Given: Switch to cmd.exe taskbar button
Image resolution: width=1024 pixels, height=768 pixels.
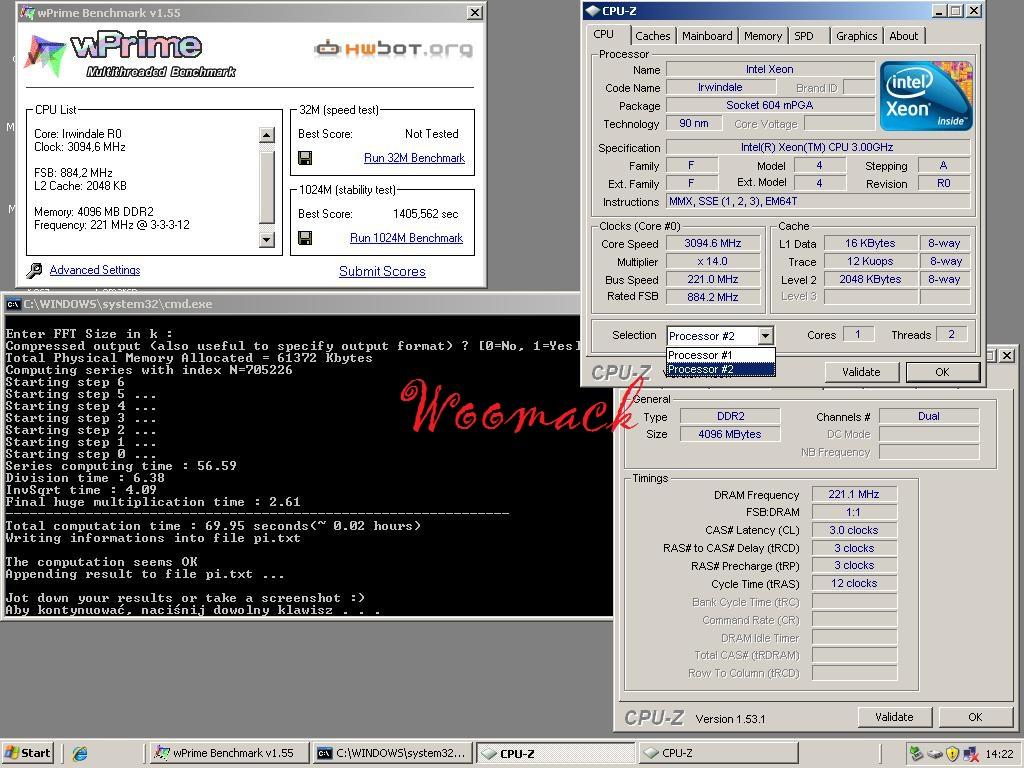Looking at the screenshot, I should 392,753.
